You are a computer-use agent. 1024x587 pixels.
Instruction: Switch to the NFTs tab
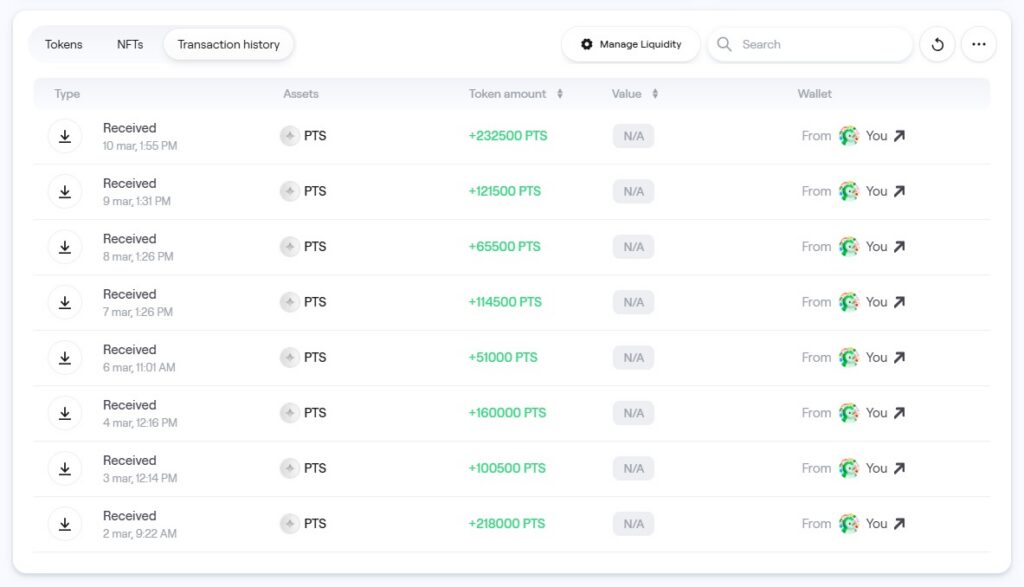[130, 44]
